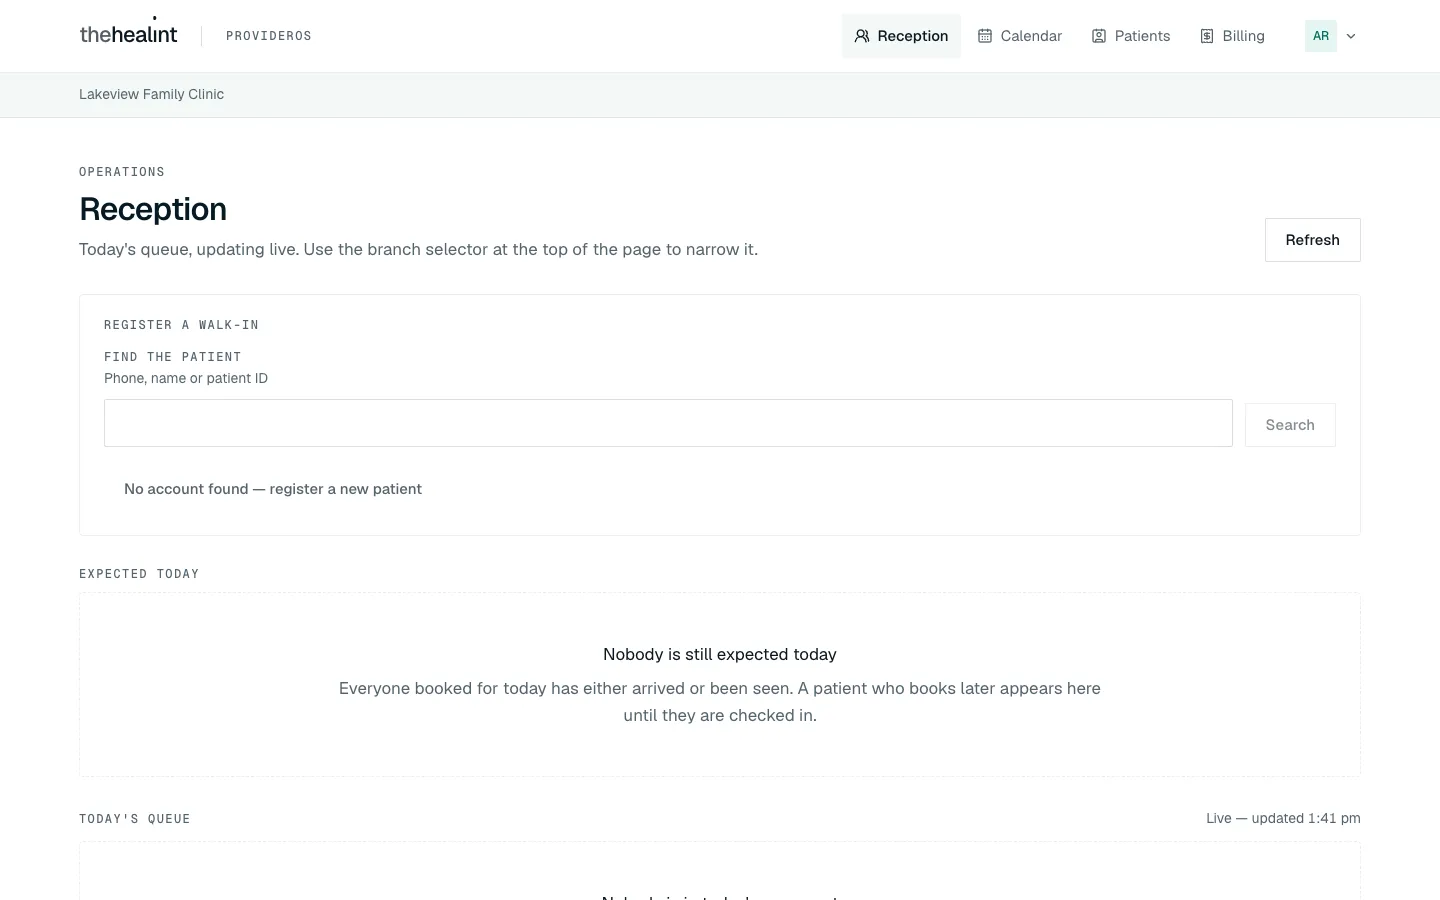Click the Search button for patient lookup

pyautogui.click(x=1290, y=425)
